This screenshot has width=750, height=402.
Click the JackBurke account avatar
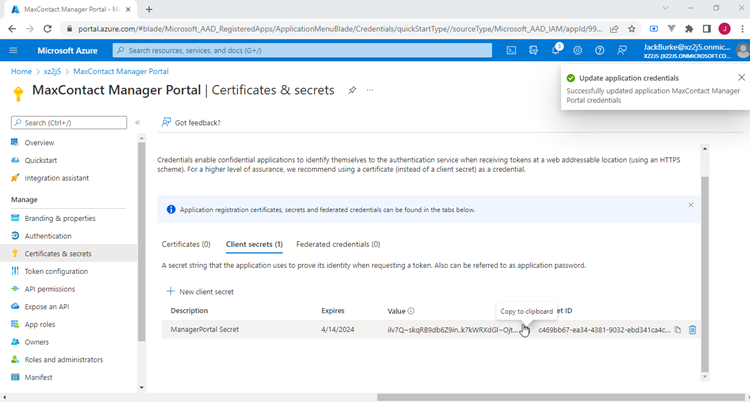(743, 50)
